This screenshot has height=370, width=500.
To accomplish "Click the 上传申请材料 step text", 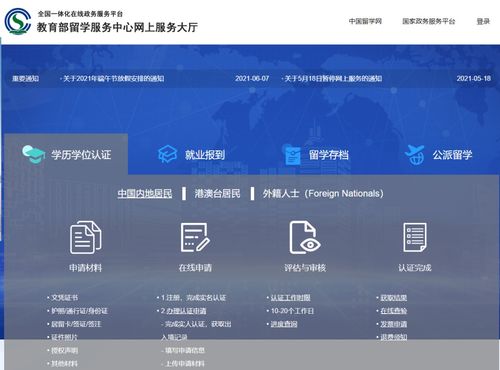I will tap(185, 363).
